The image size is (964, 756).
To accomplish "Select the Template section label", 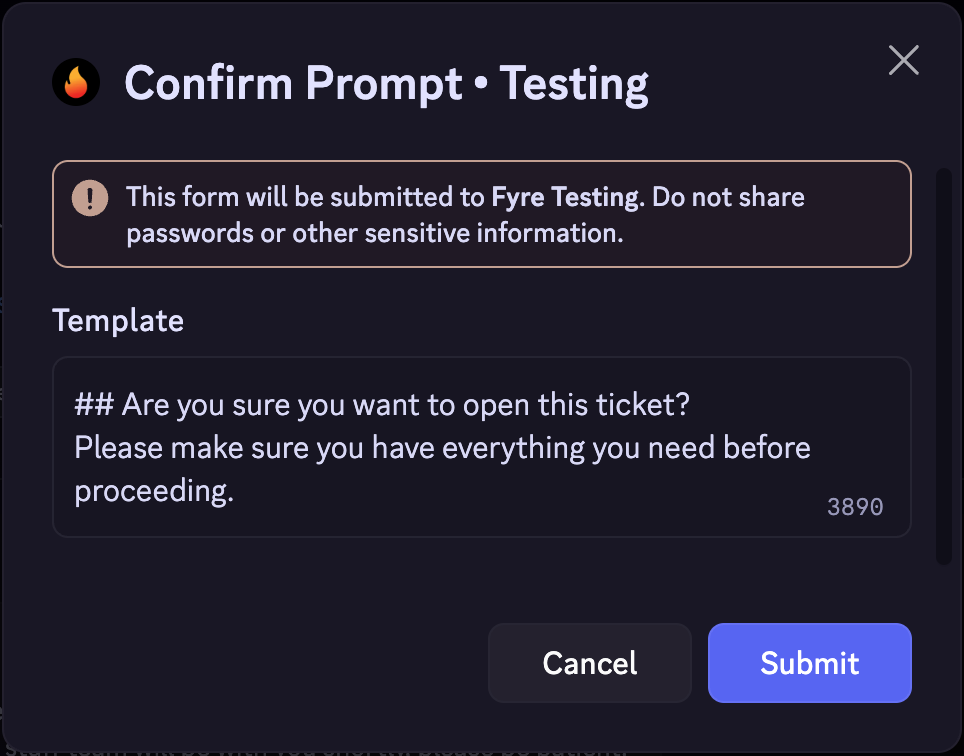I will (x=117, y=321).
